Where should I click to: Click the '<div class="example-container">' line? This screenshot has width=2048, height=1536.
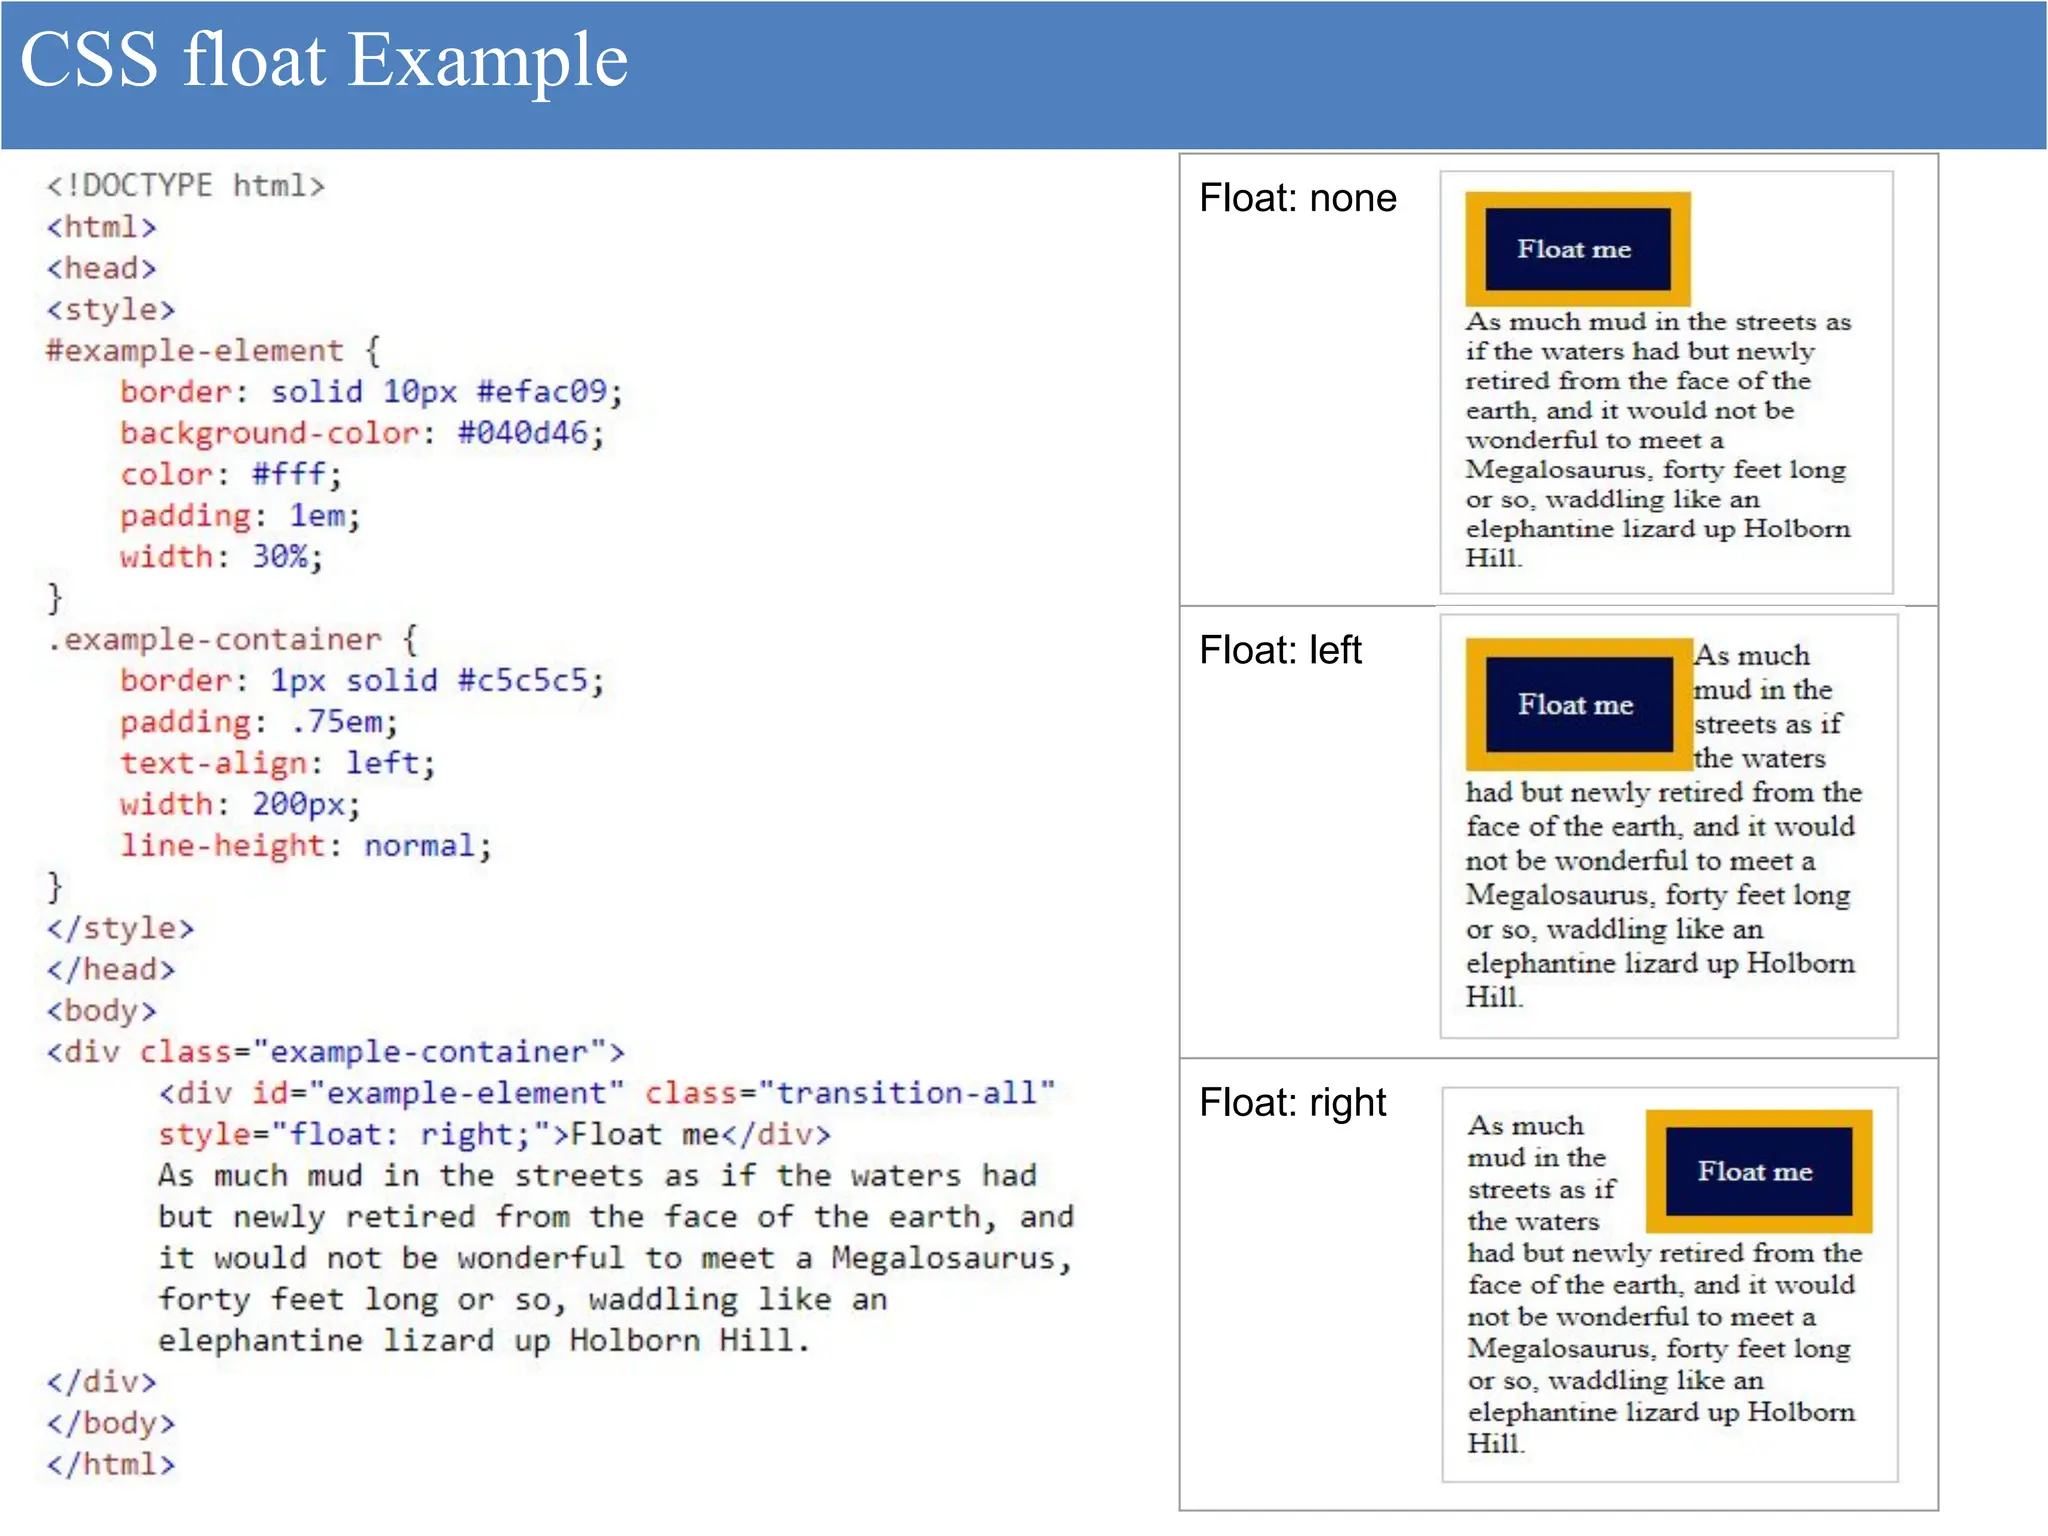[x=336, y=1052]
